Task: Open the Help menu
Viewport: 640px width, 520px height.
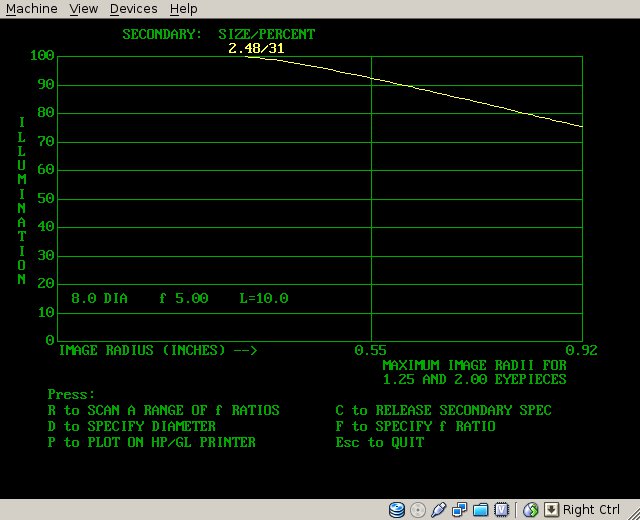Action: click(184, 9)
